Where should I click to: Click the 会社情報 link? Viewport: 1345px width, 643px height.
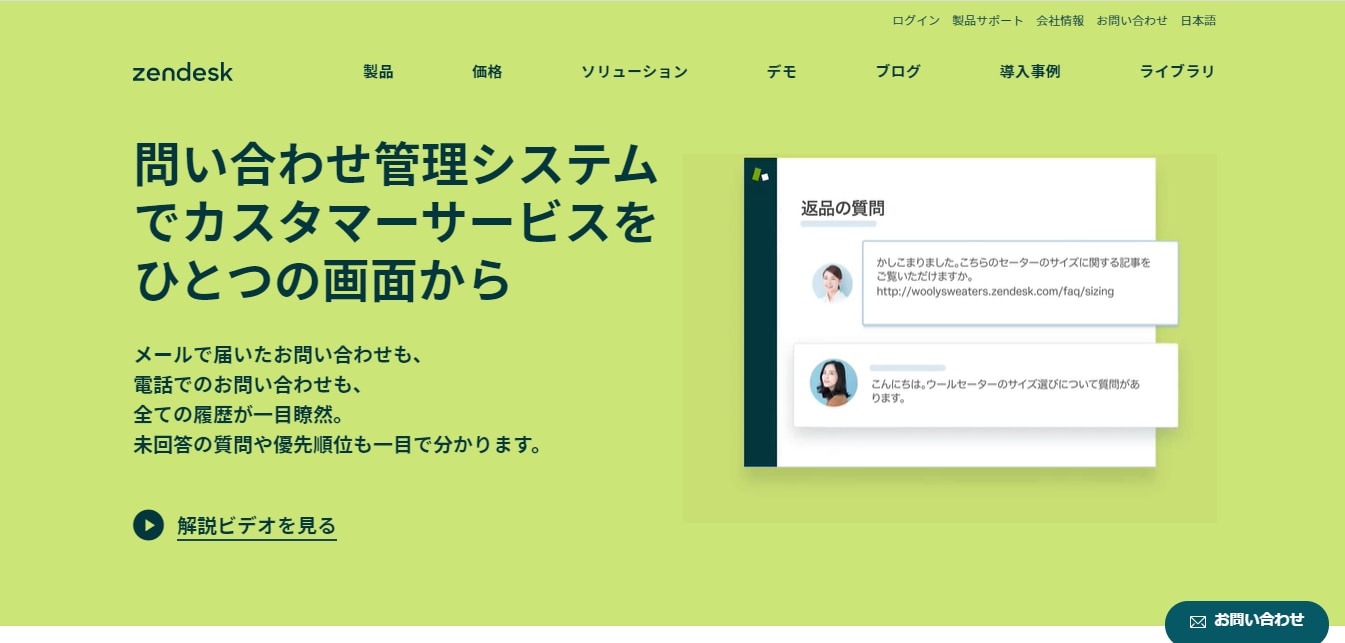1060,20
